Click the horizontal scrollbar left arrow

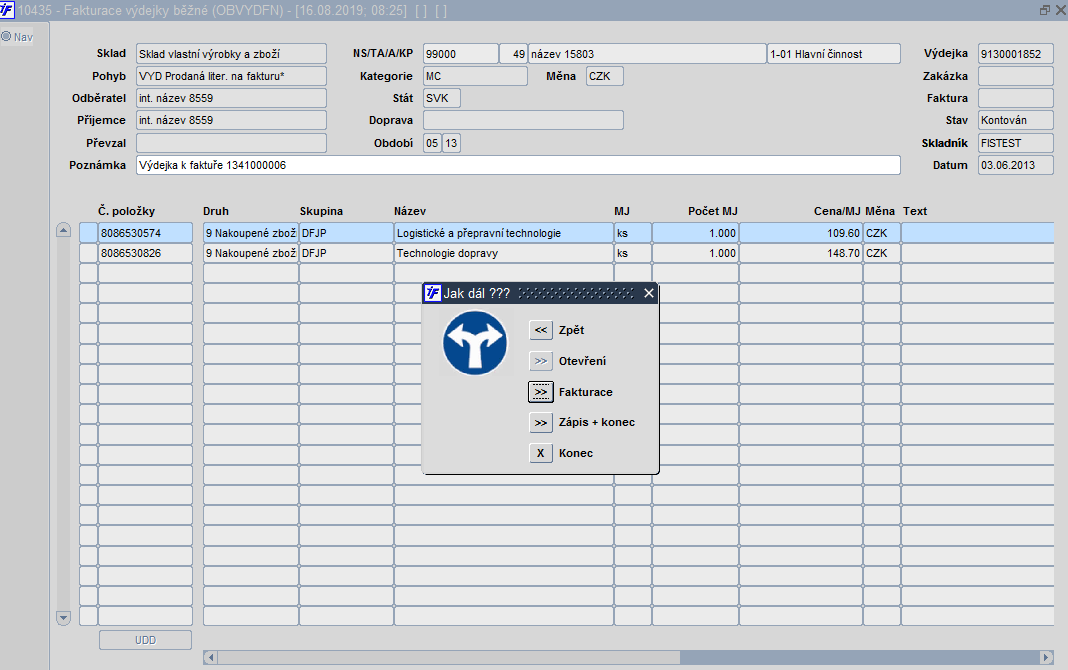click(x=210, y=657)
